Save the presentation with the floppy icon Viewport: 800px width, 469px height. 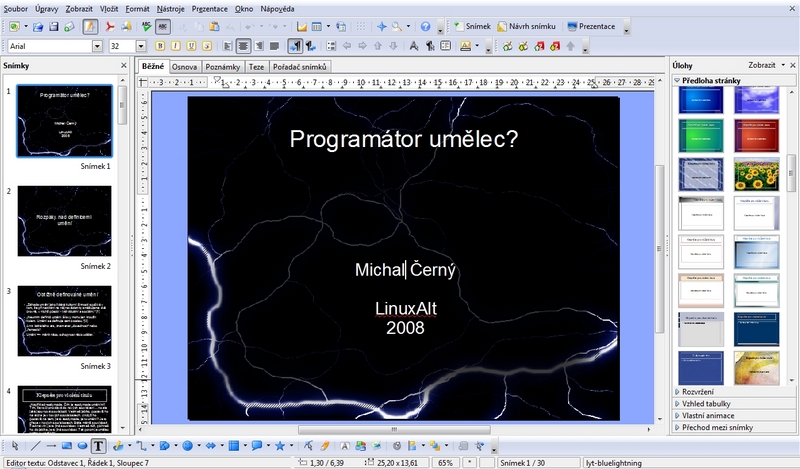click(54, 27)
